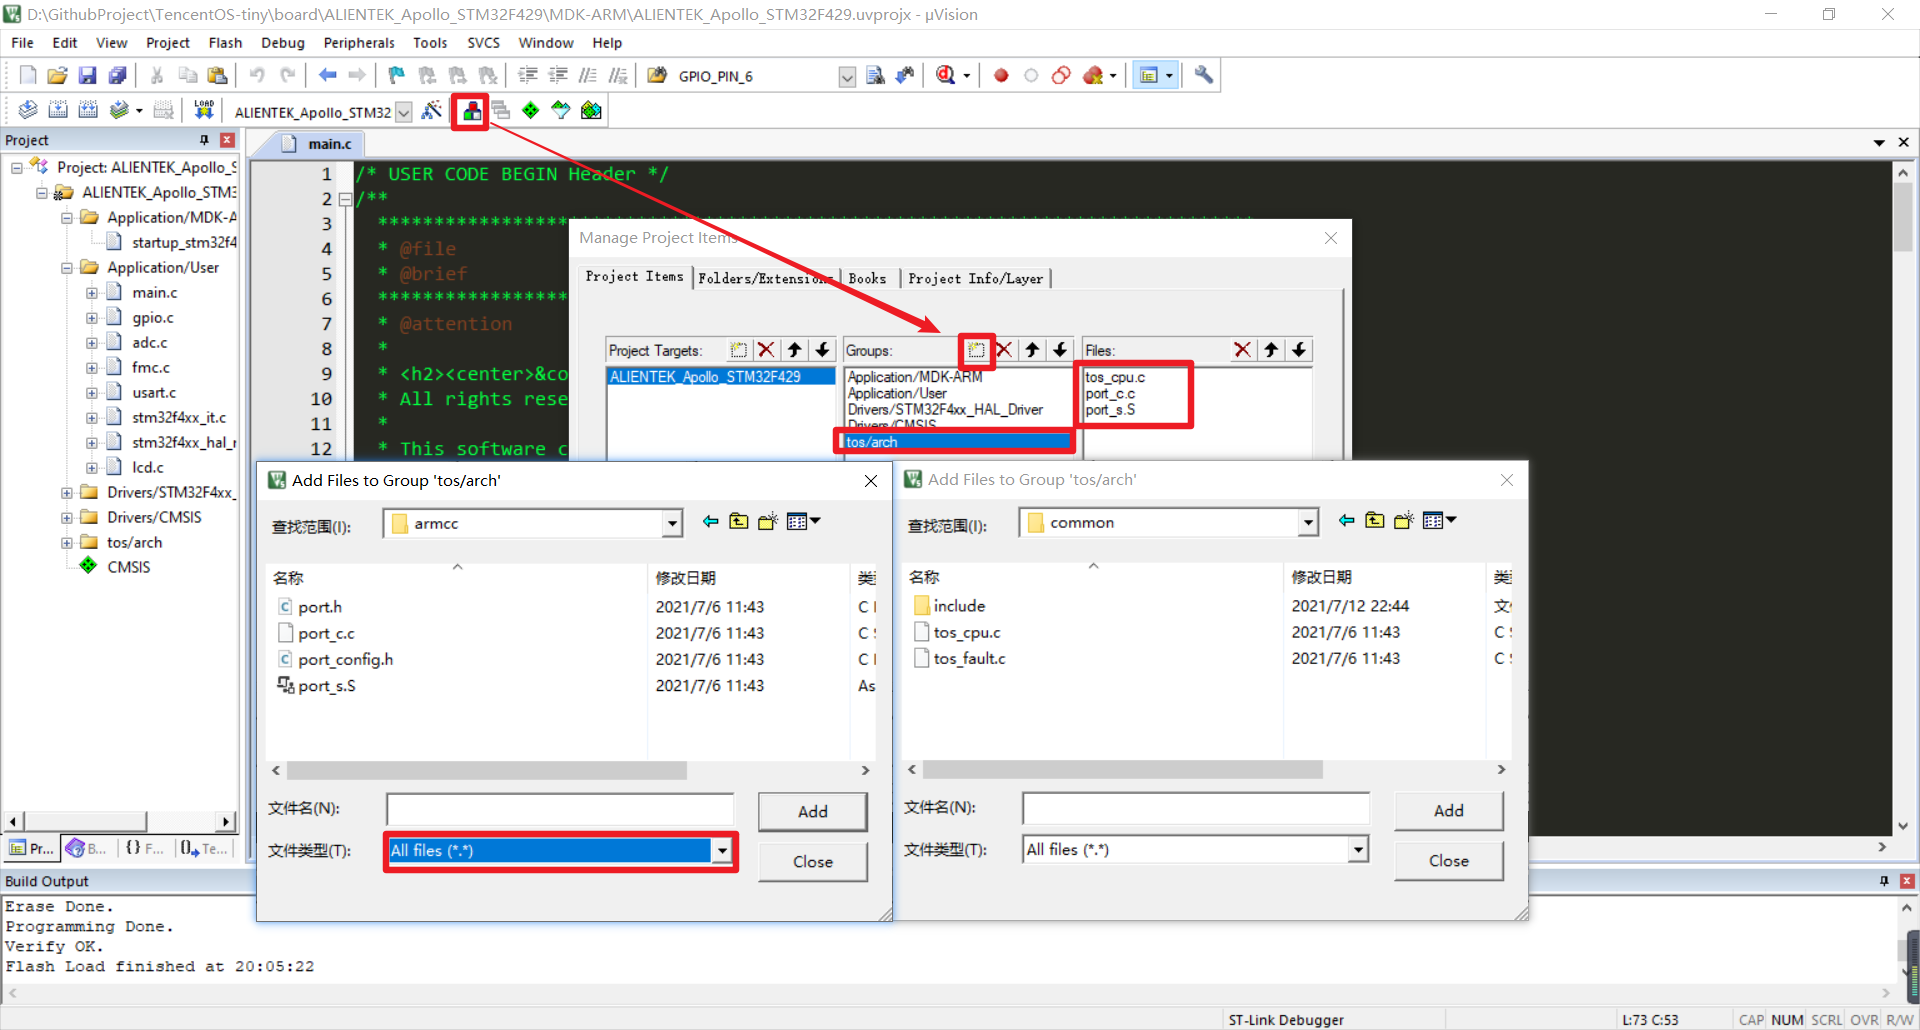Expand the tos/arch group in project tree
This screenshot has width=1920, height=1030.
tap(67, 543)
